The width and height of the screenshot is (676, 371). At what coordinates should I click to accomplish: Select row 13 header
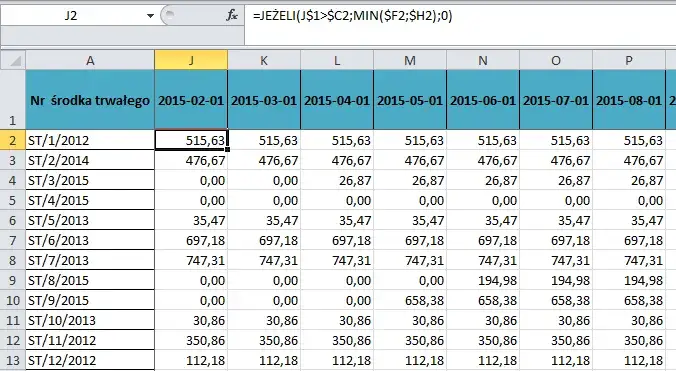pyautogui.click(x=13, y=360)
